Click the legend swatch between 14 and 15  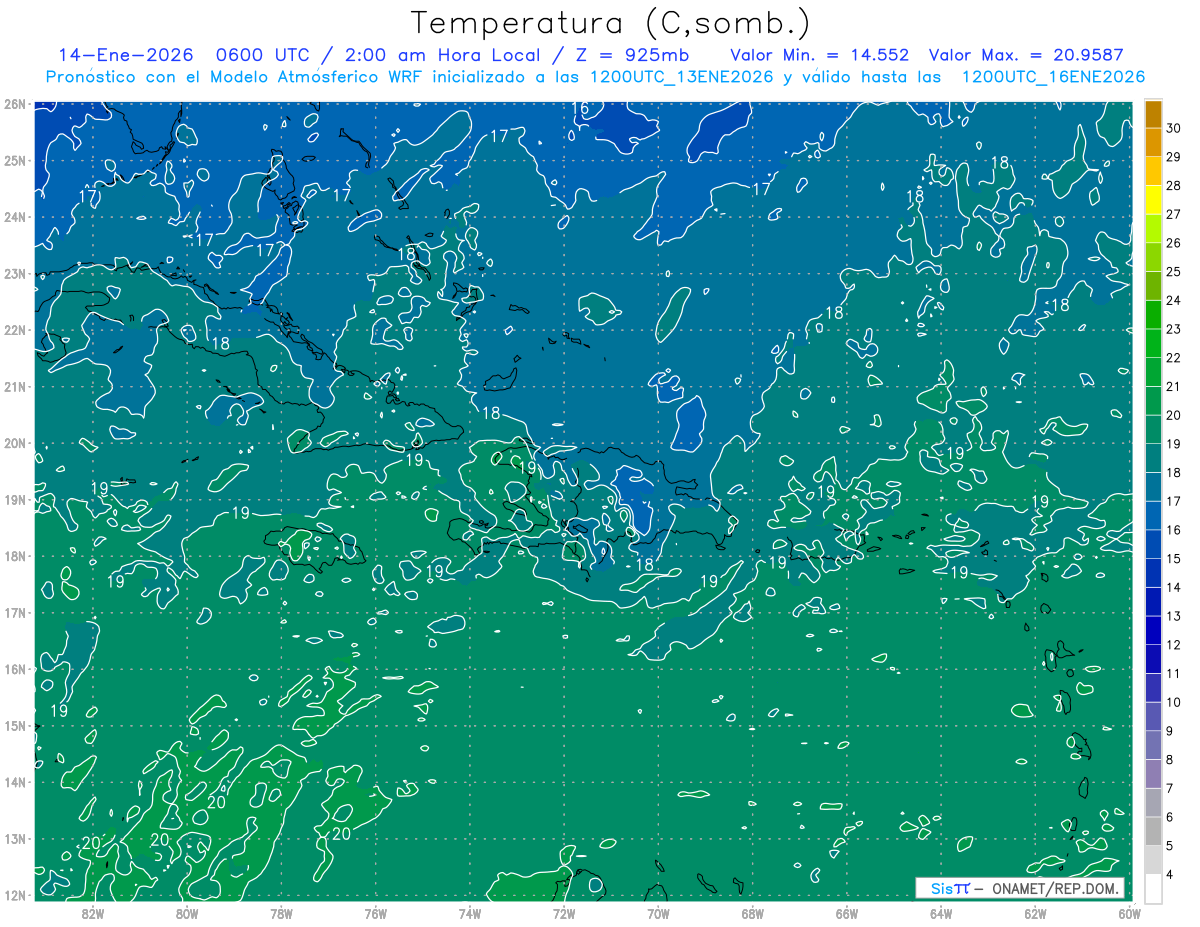click(1153, 573)
